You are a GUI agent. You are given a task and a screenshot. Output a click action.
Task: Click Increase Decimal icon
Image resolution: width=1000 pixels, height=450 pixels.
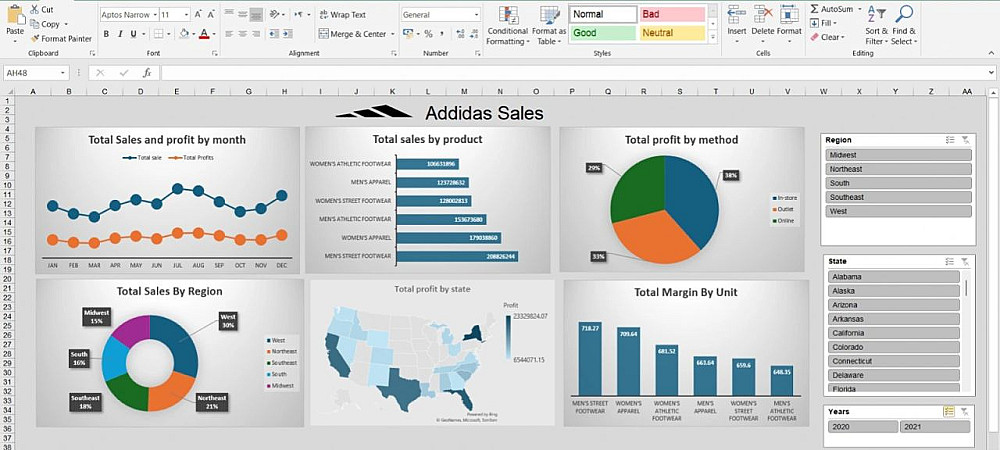(459, 34)
